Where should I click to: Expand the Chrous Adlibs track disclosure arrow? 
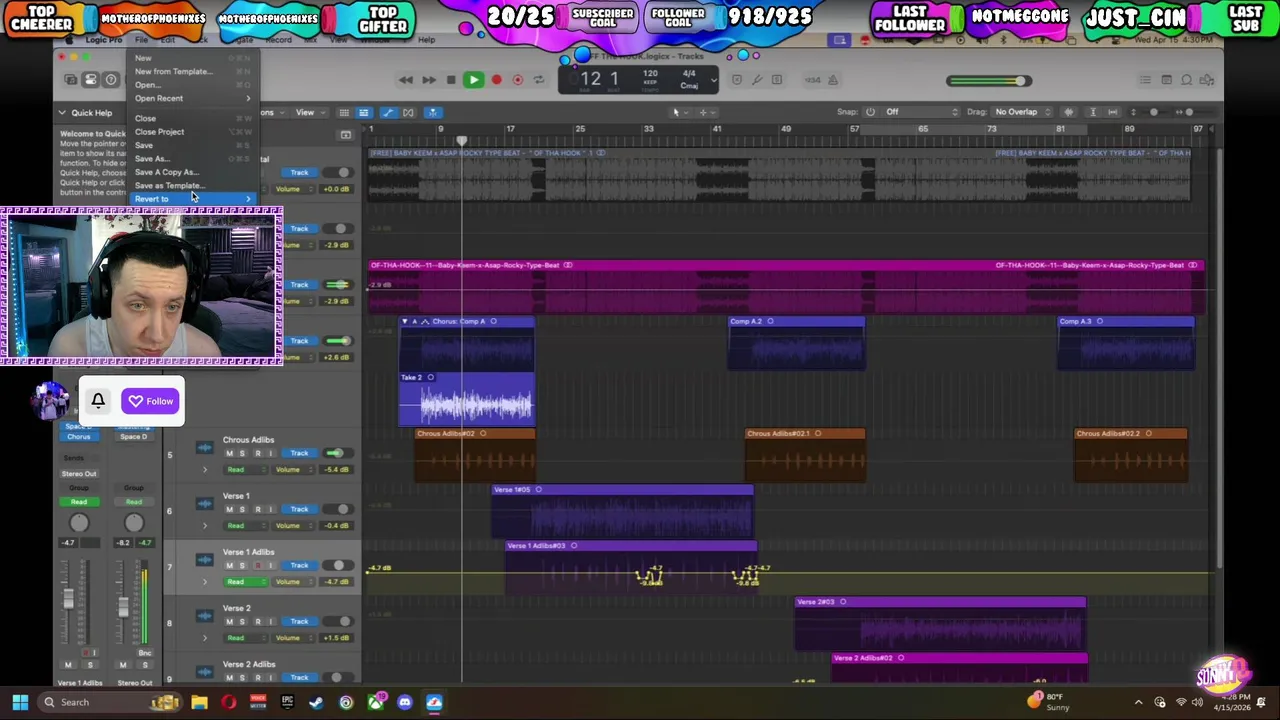coord(205,469)
